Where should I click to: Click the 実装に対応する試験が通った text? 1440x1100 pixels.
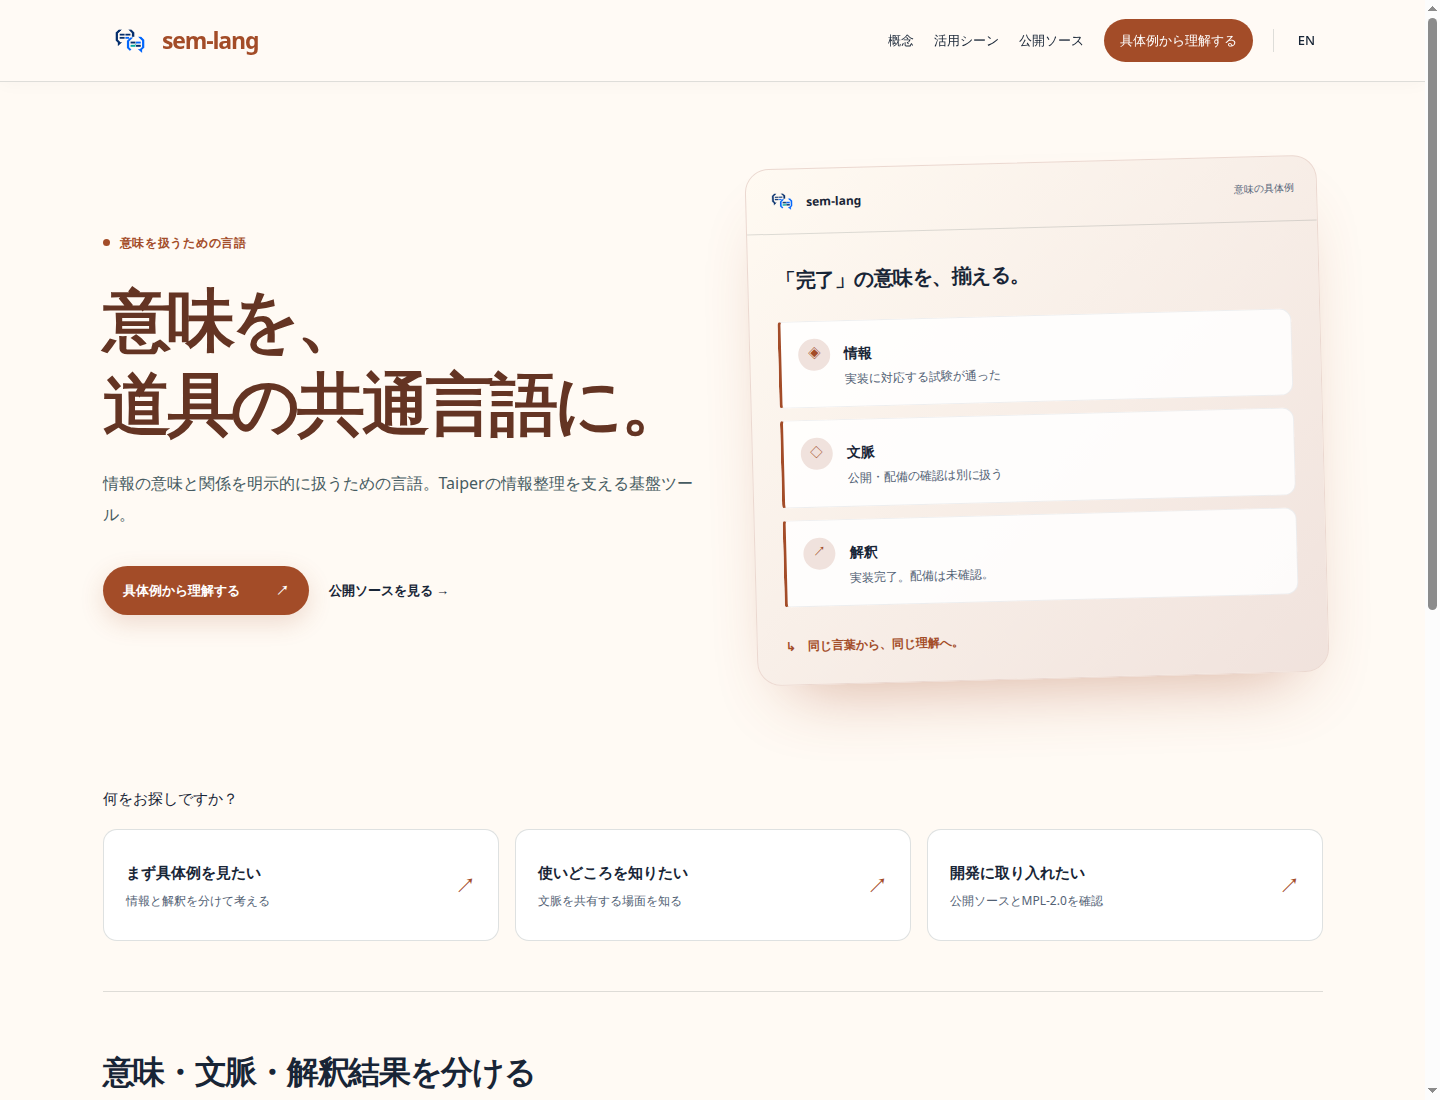(x=922, y=377)
